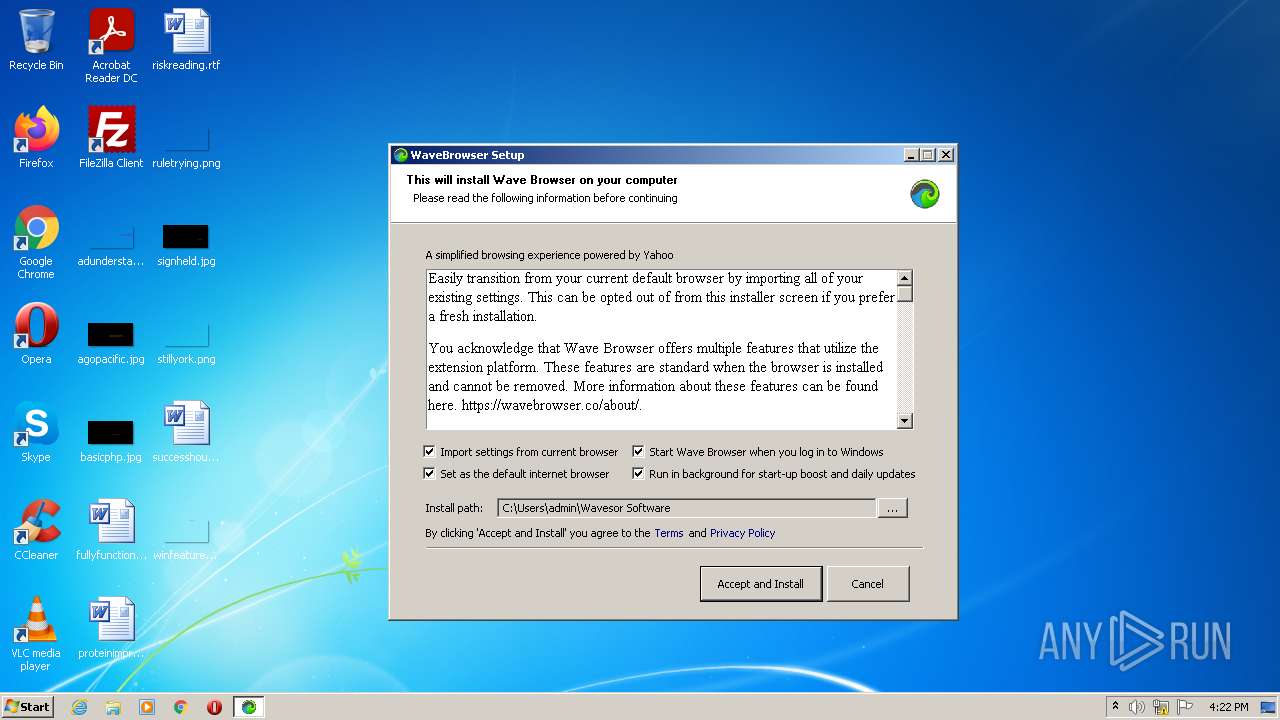Click the Install path text field
The width and height of the screenshot is (1280, 720).
(x=686, y=508)
